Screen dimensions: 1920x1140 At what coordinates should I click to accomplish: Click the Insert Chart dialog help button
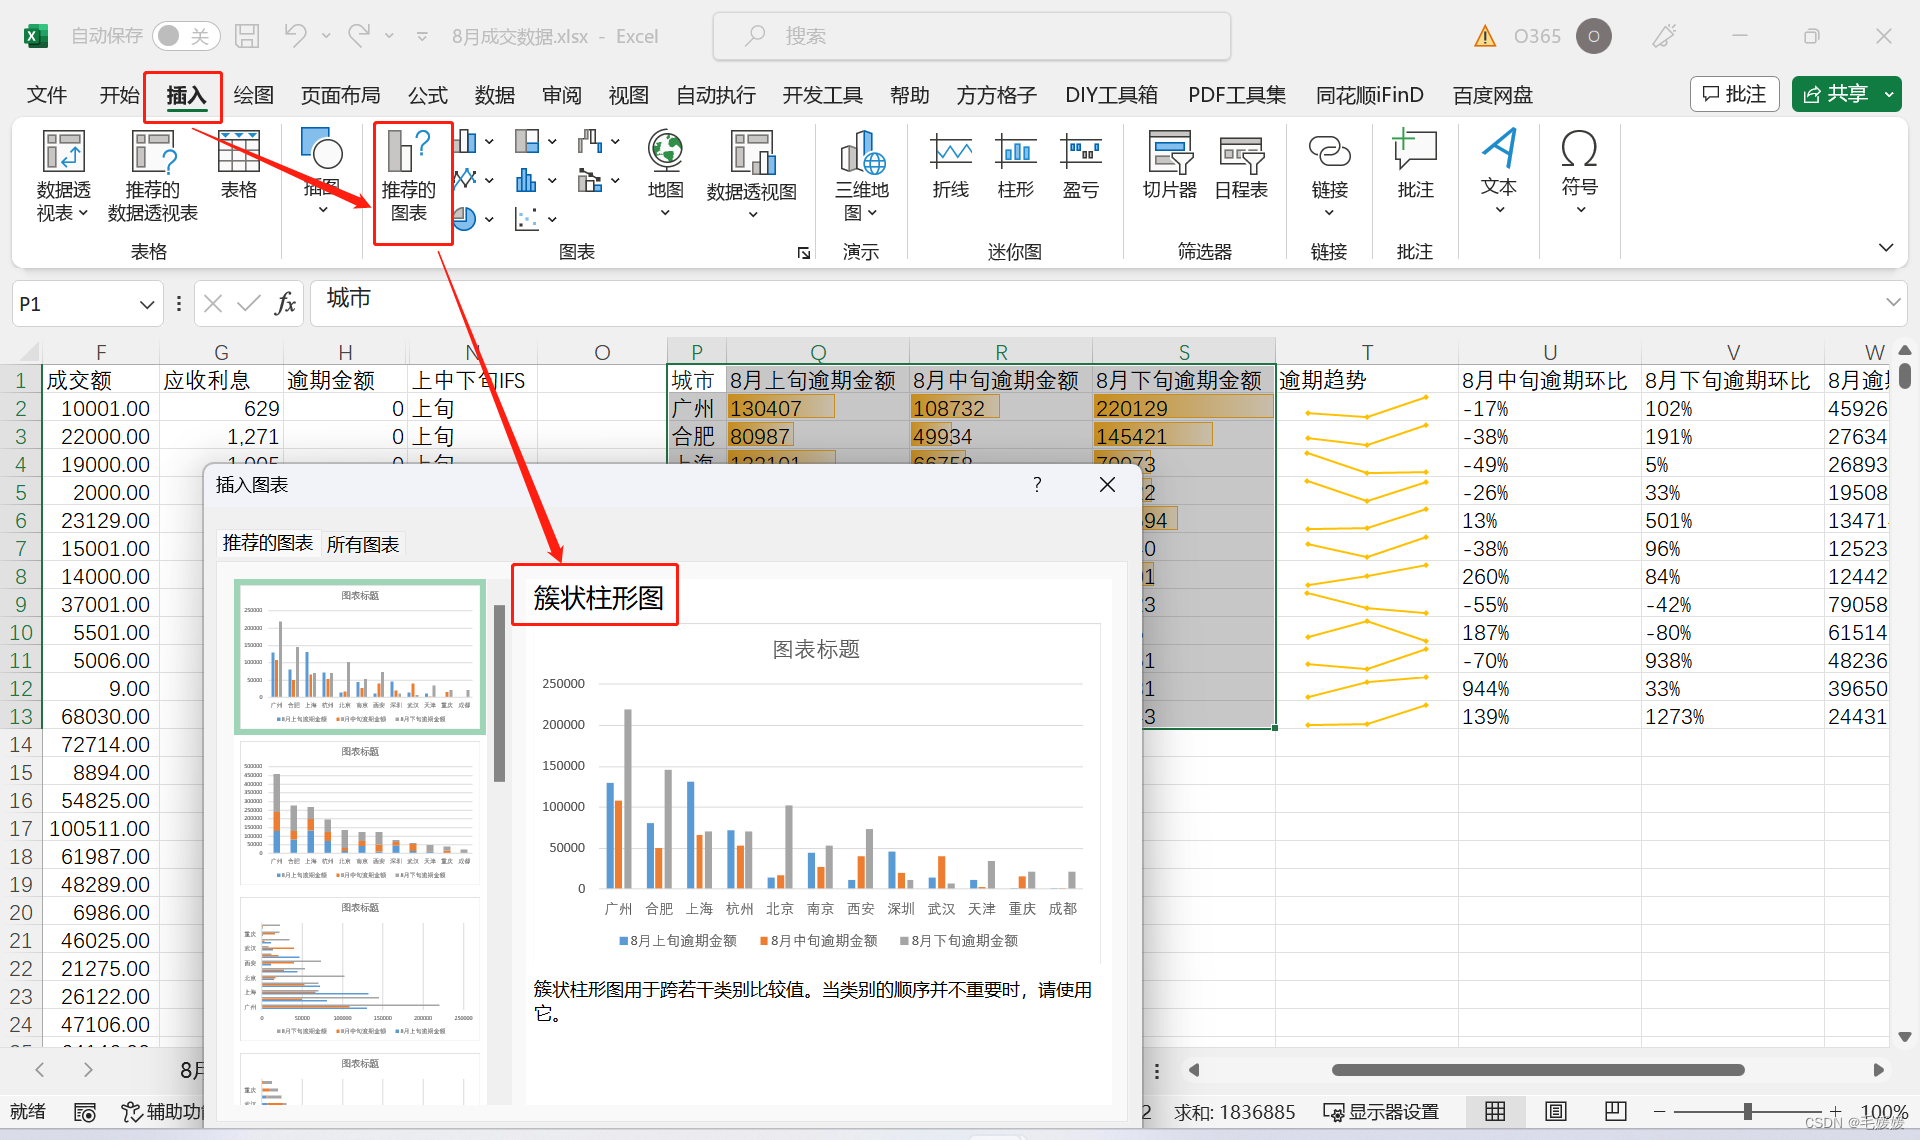click(x=1037, y=485)
